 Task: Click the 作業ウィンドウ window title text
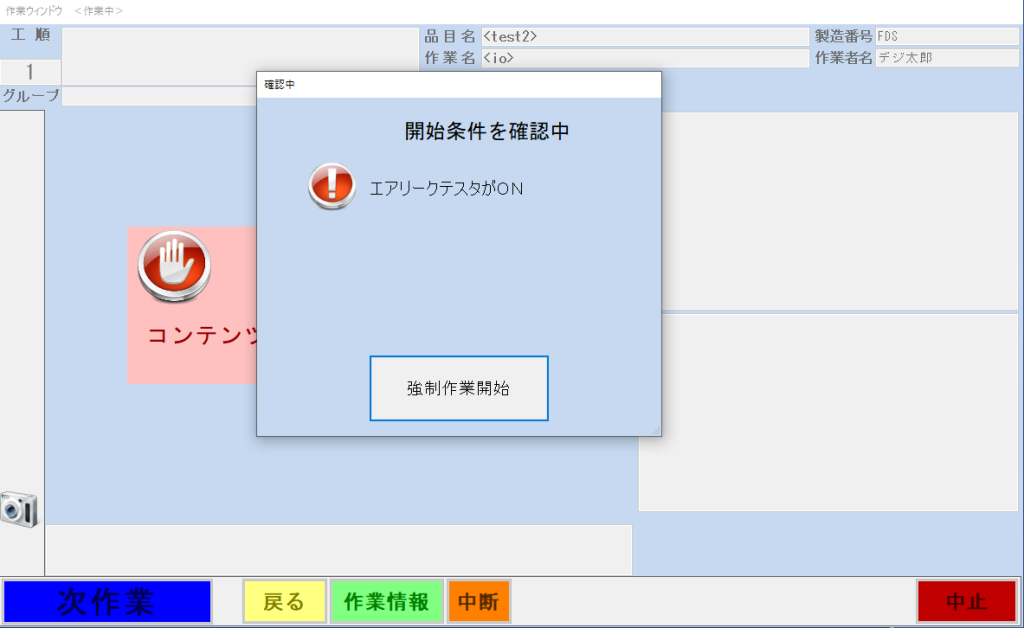[34, 11]
